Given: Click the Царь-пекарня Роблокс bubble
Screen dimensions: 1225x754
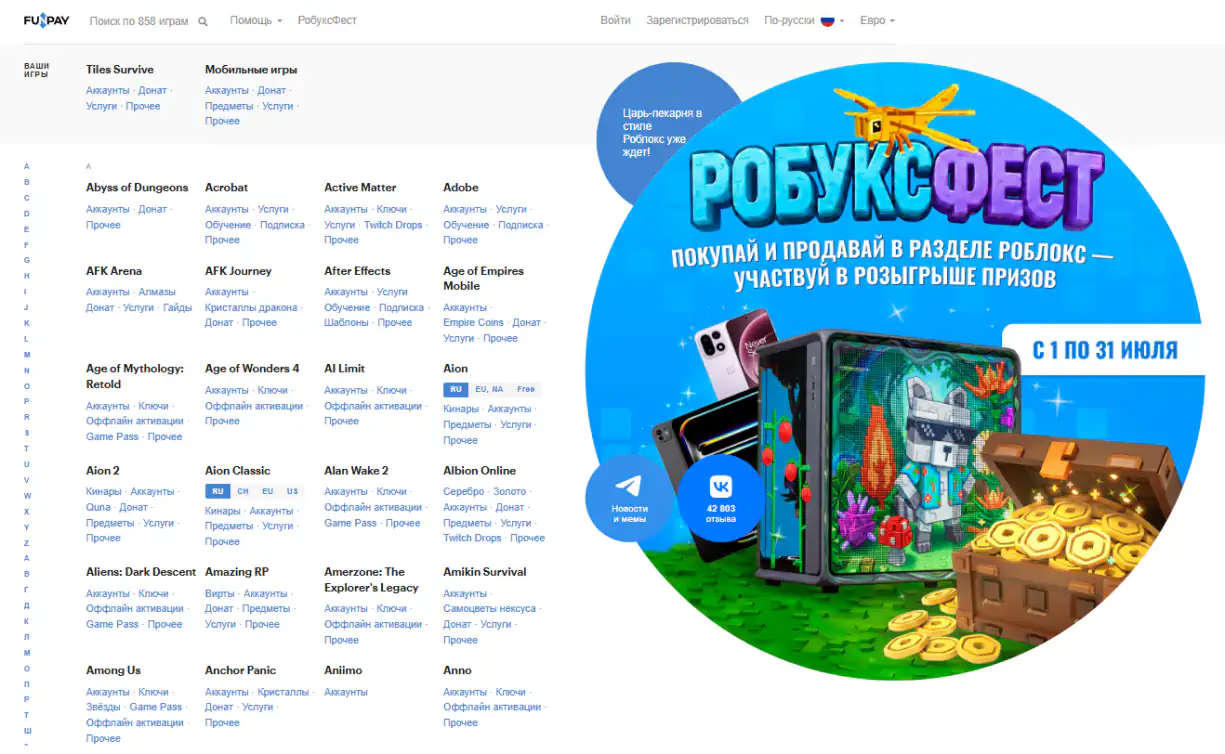Looking at the screenshot, I should click(x=662, y=133).
